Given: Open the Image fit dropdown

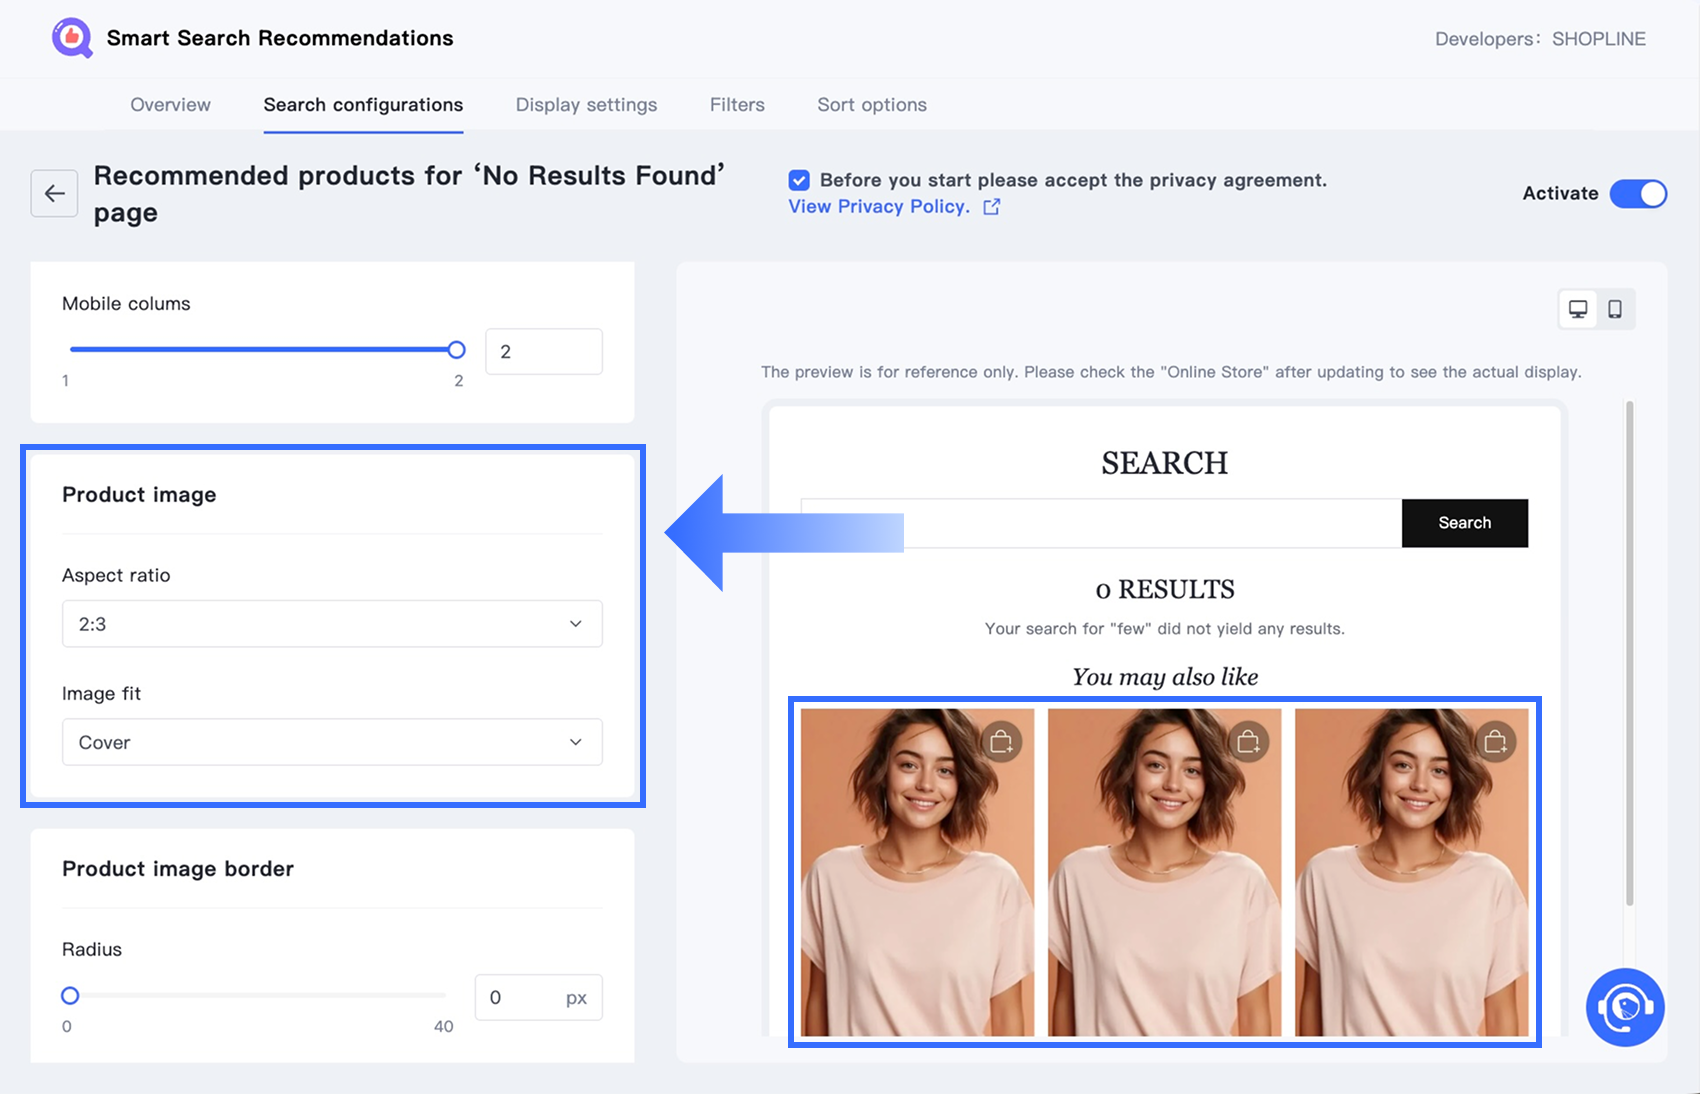Looking at the screenshot, I should [332, 742].
